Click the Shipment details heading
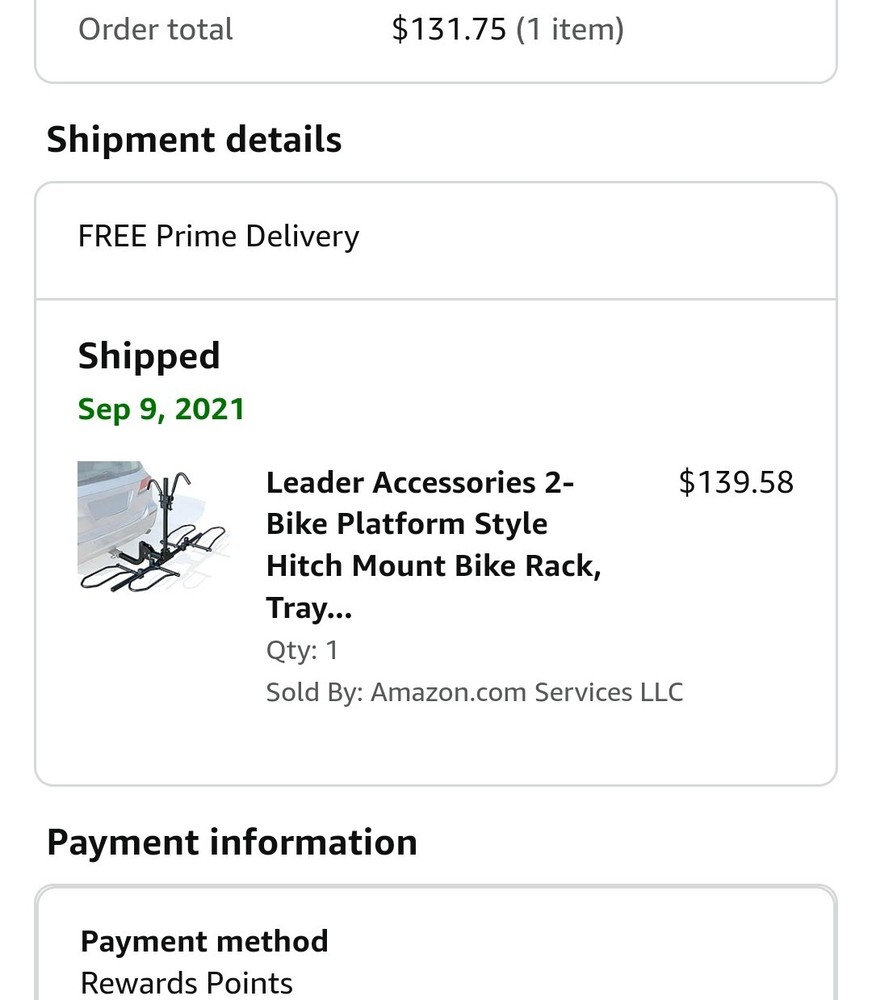Viewport: 872px width, 1000px height. [194, 139]
